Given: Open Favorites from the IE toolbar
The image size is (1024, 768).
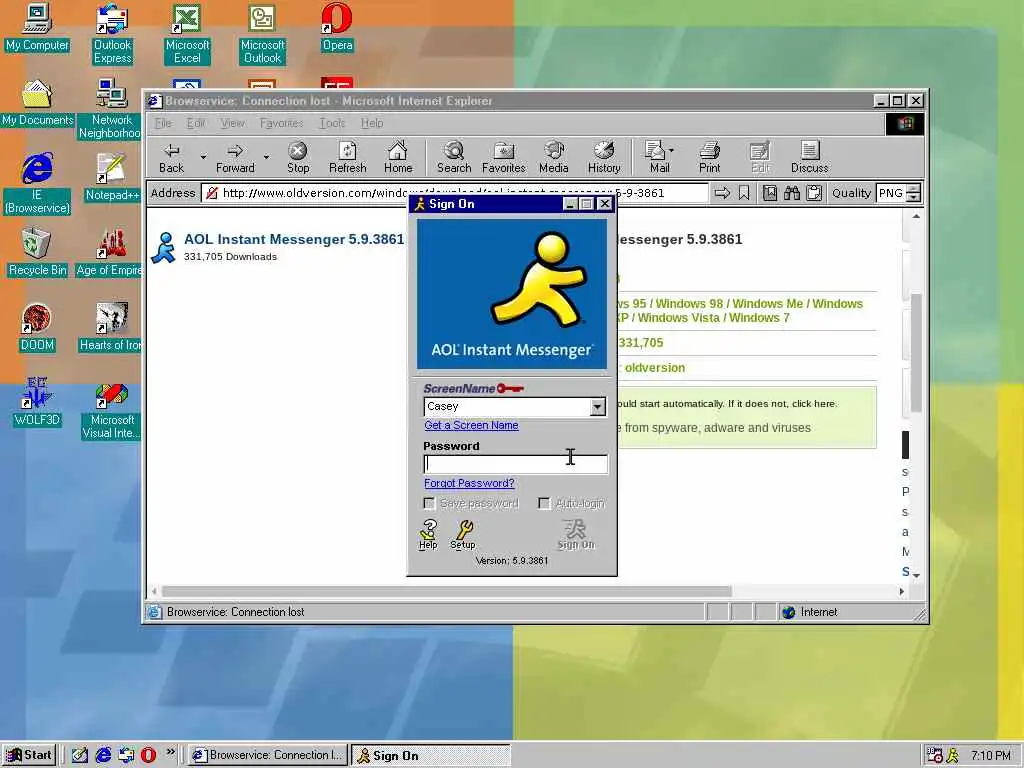Looking at the screenshot, I should (x=504, y=157).
